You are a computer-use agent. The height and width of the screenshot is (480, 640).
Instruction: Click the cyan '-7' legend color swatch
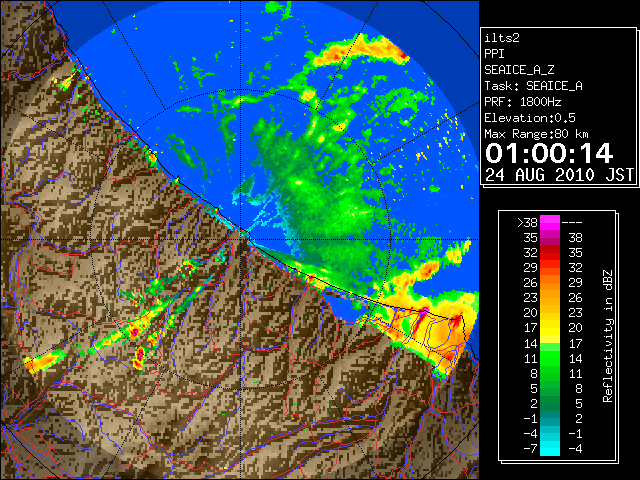coord(550,449)
